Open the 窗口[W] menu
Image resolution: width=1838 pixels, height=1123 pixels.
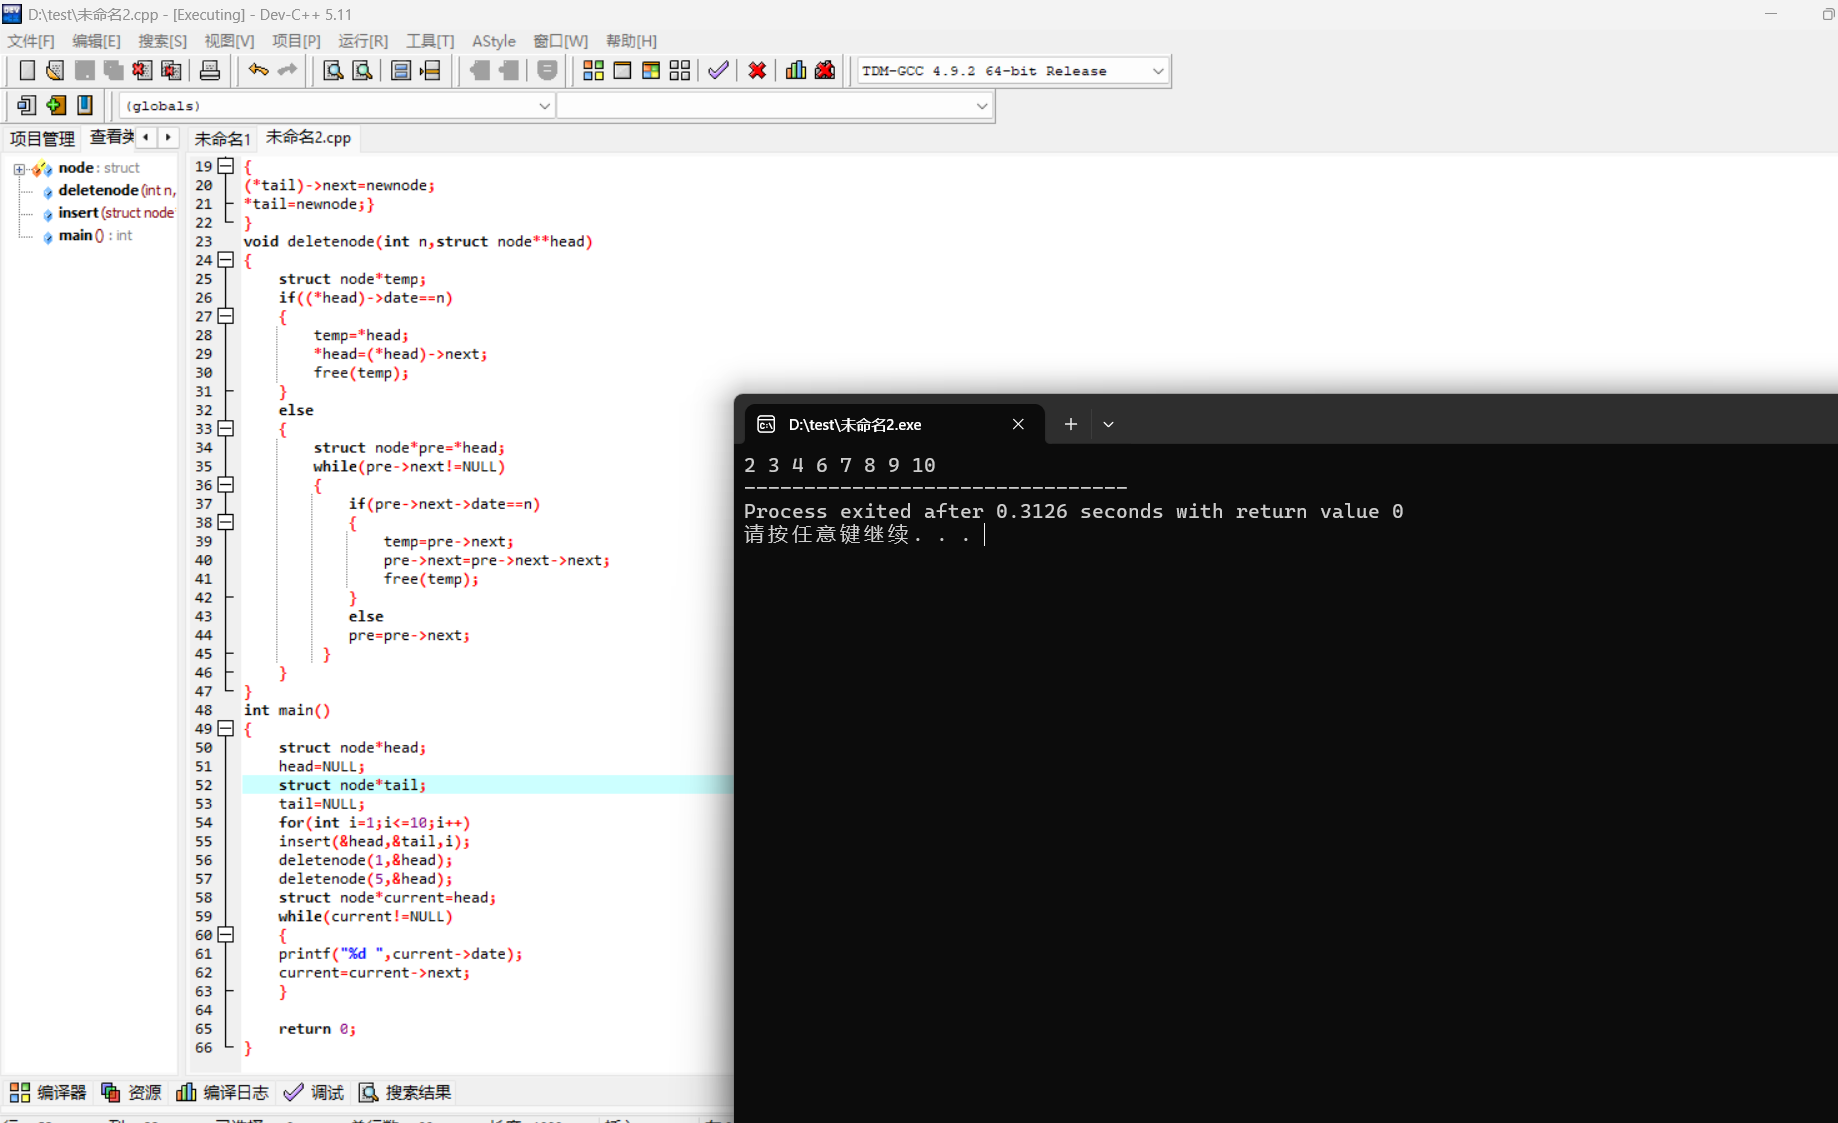point(560,41)
